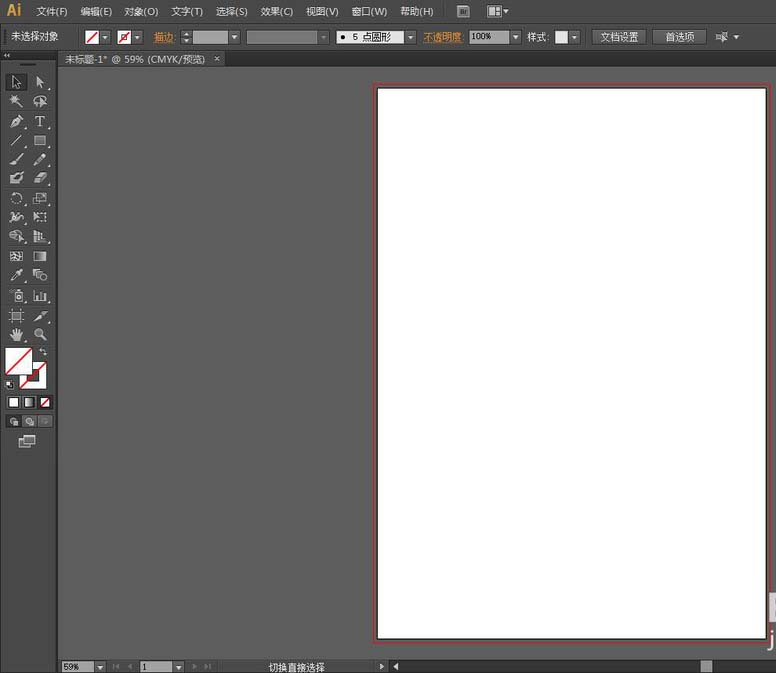Viewport: 776px width, 673px height.
Task: Open workspace arrangement dropdown in menu bar
Action: 497,11
